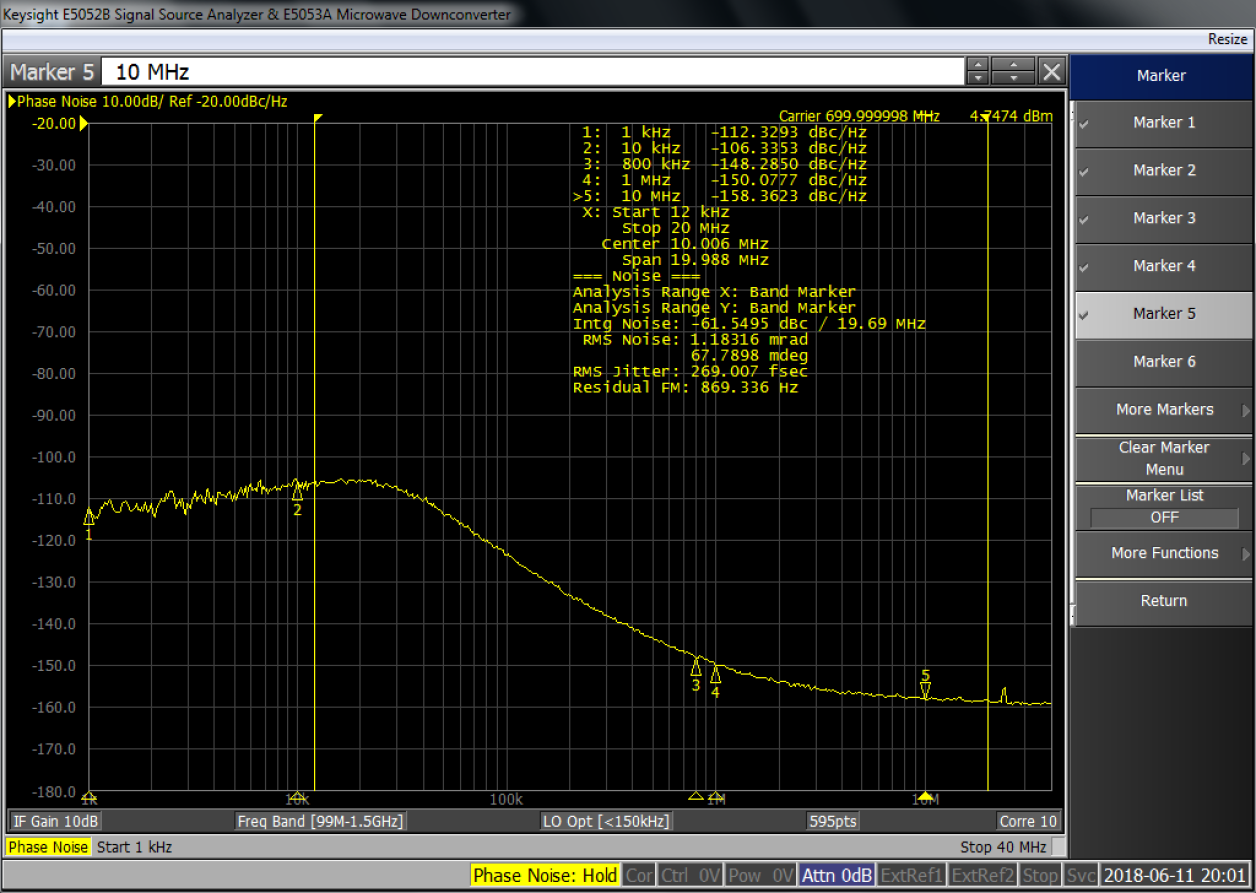Click the Marker menu header
Viewport: 1256px width, 893px height.
pos(1163,76)
